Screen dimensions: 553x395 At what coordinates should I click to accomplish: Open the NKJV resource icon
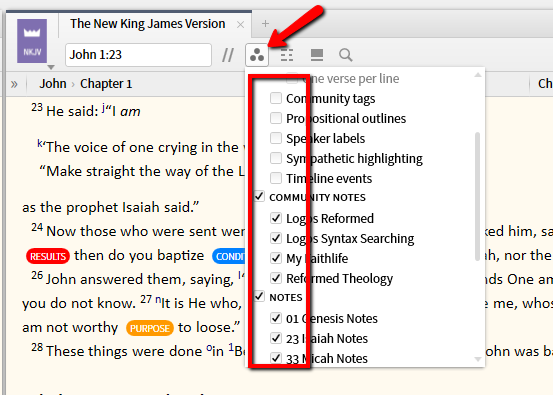click(x=32, y=41)
